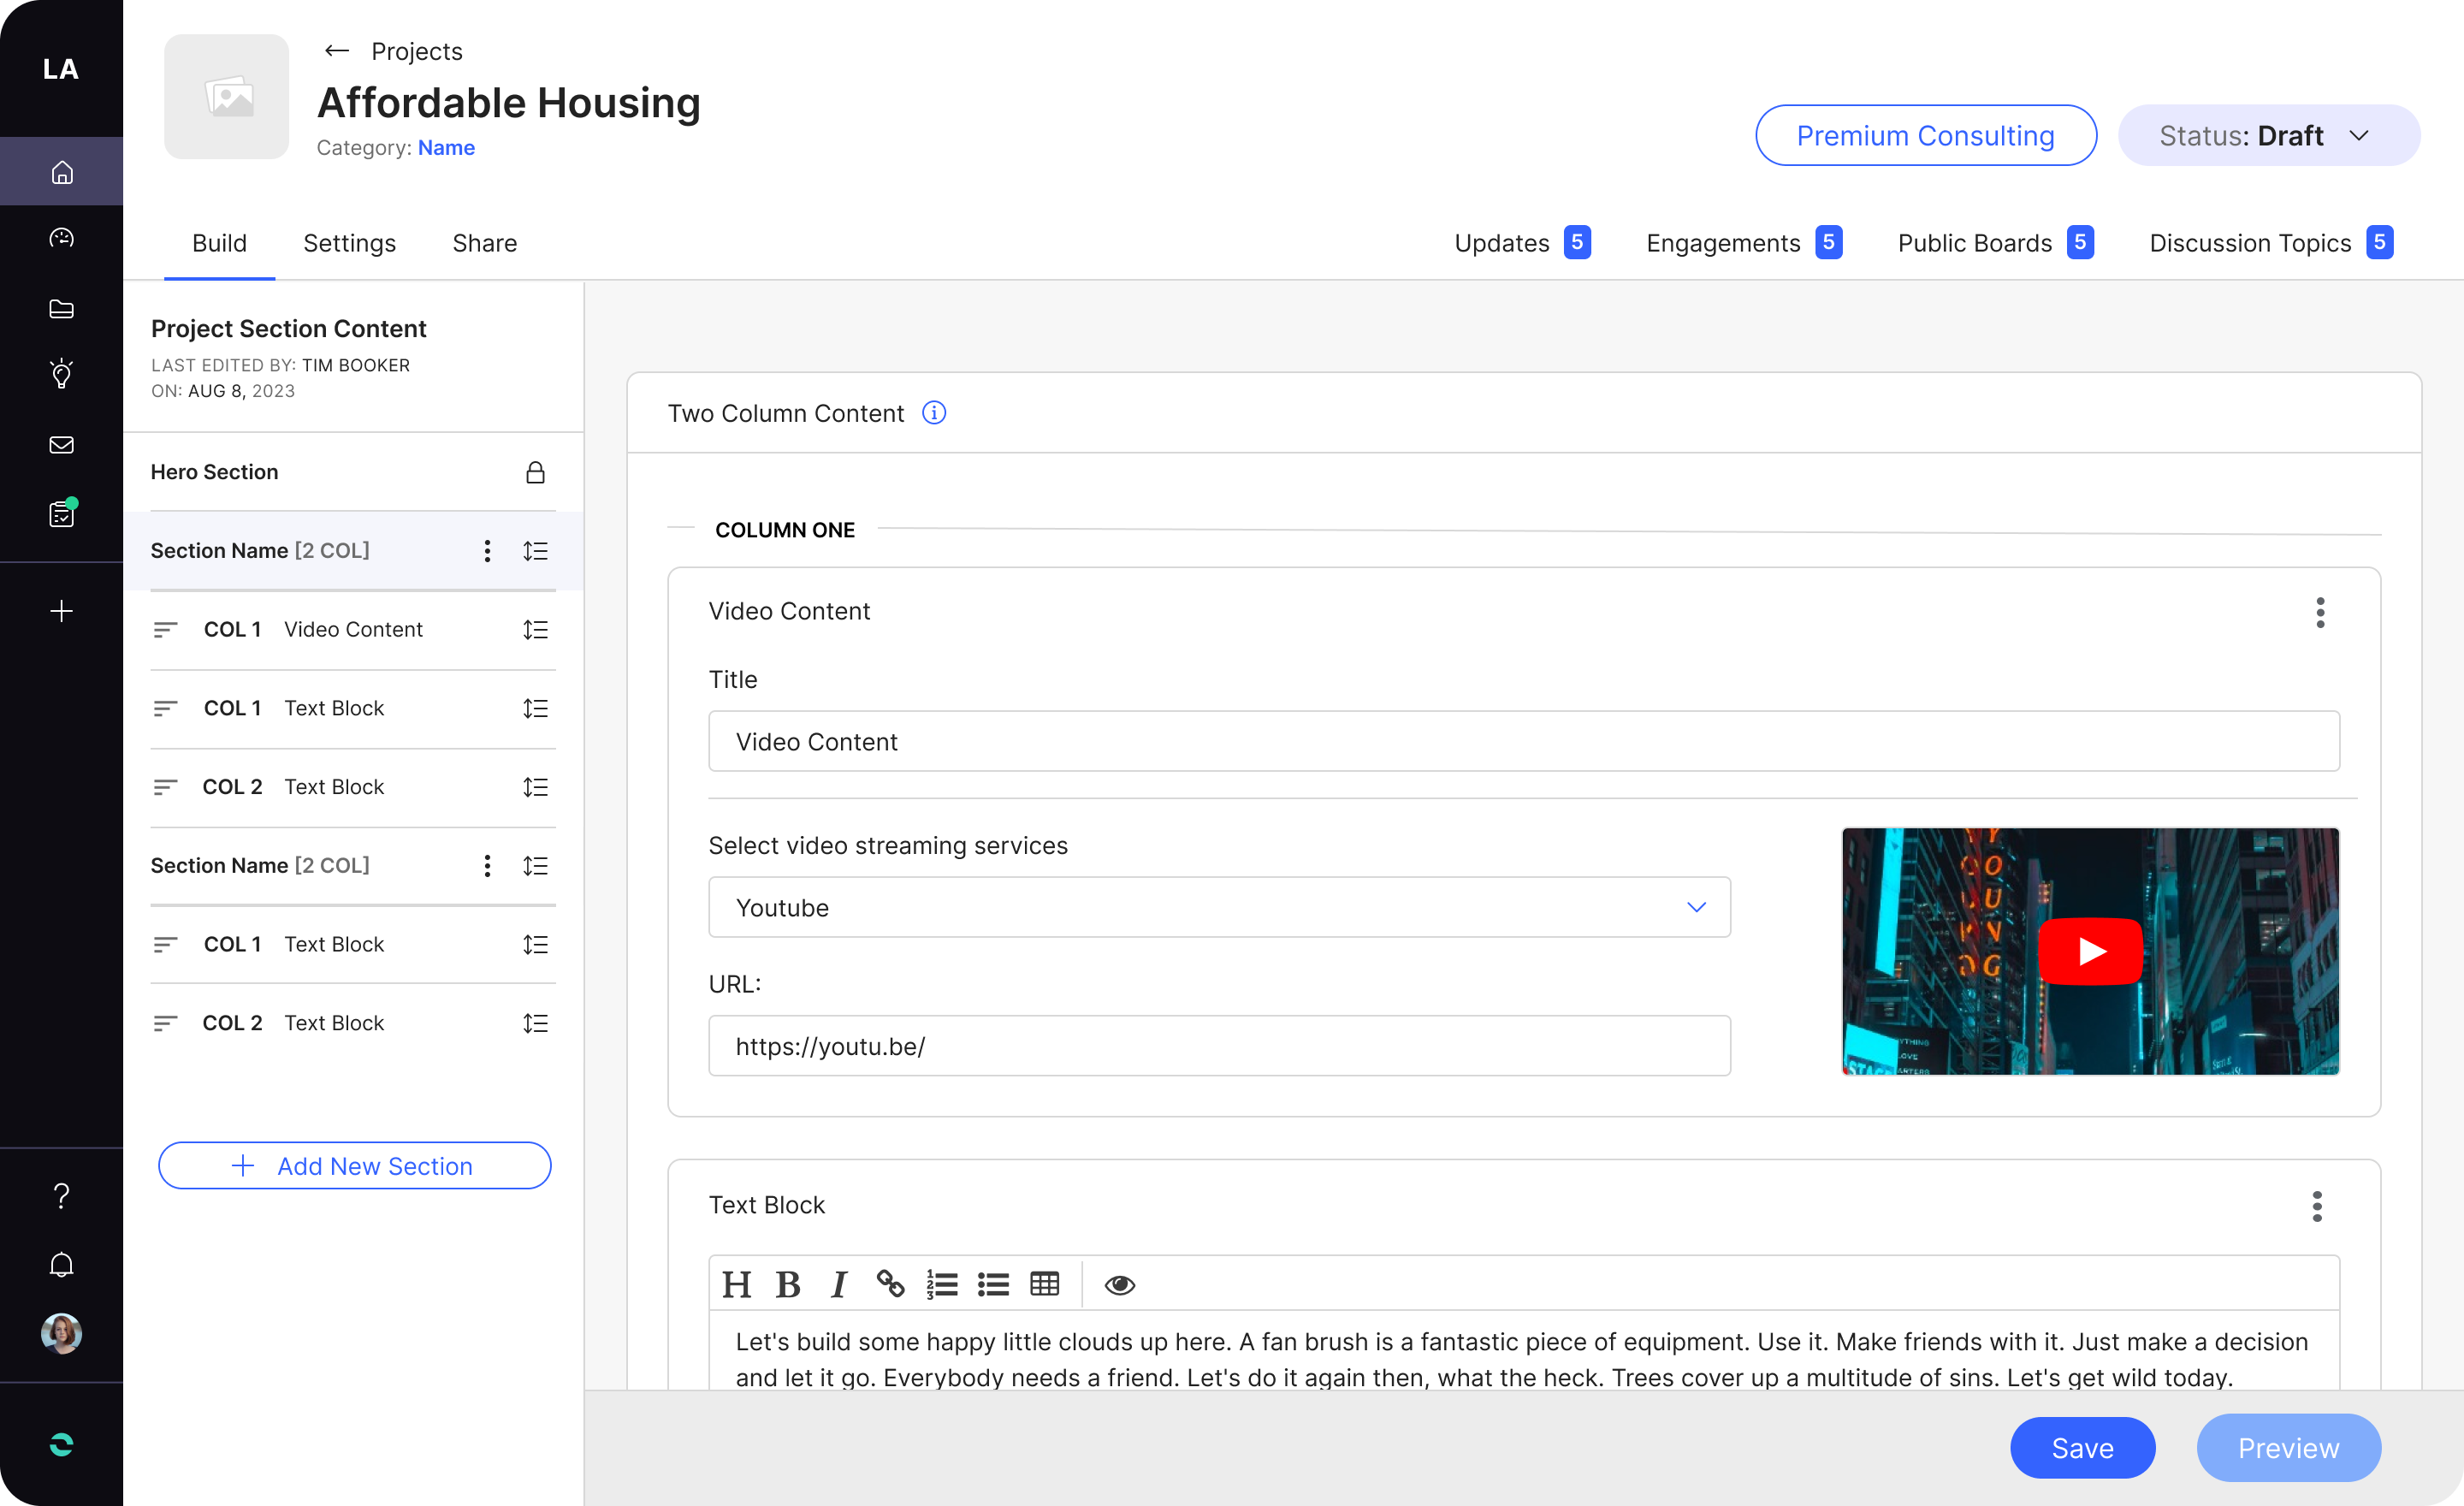Click Add New Section button
The width and height of the screenshot is (2464, 1506).
[x=352, y=1163]
